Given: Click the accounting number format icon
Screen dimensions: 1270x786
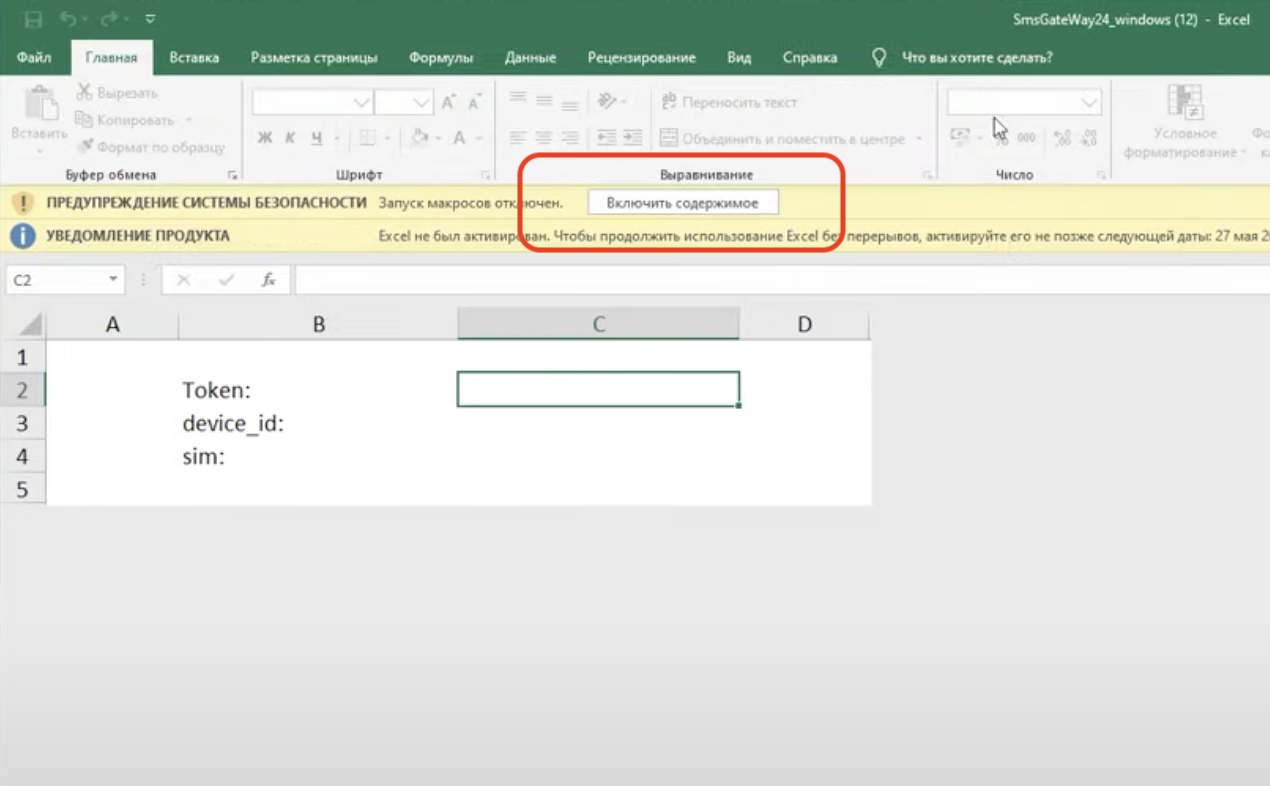Looking at the screenshot, I should point(960,138).
